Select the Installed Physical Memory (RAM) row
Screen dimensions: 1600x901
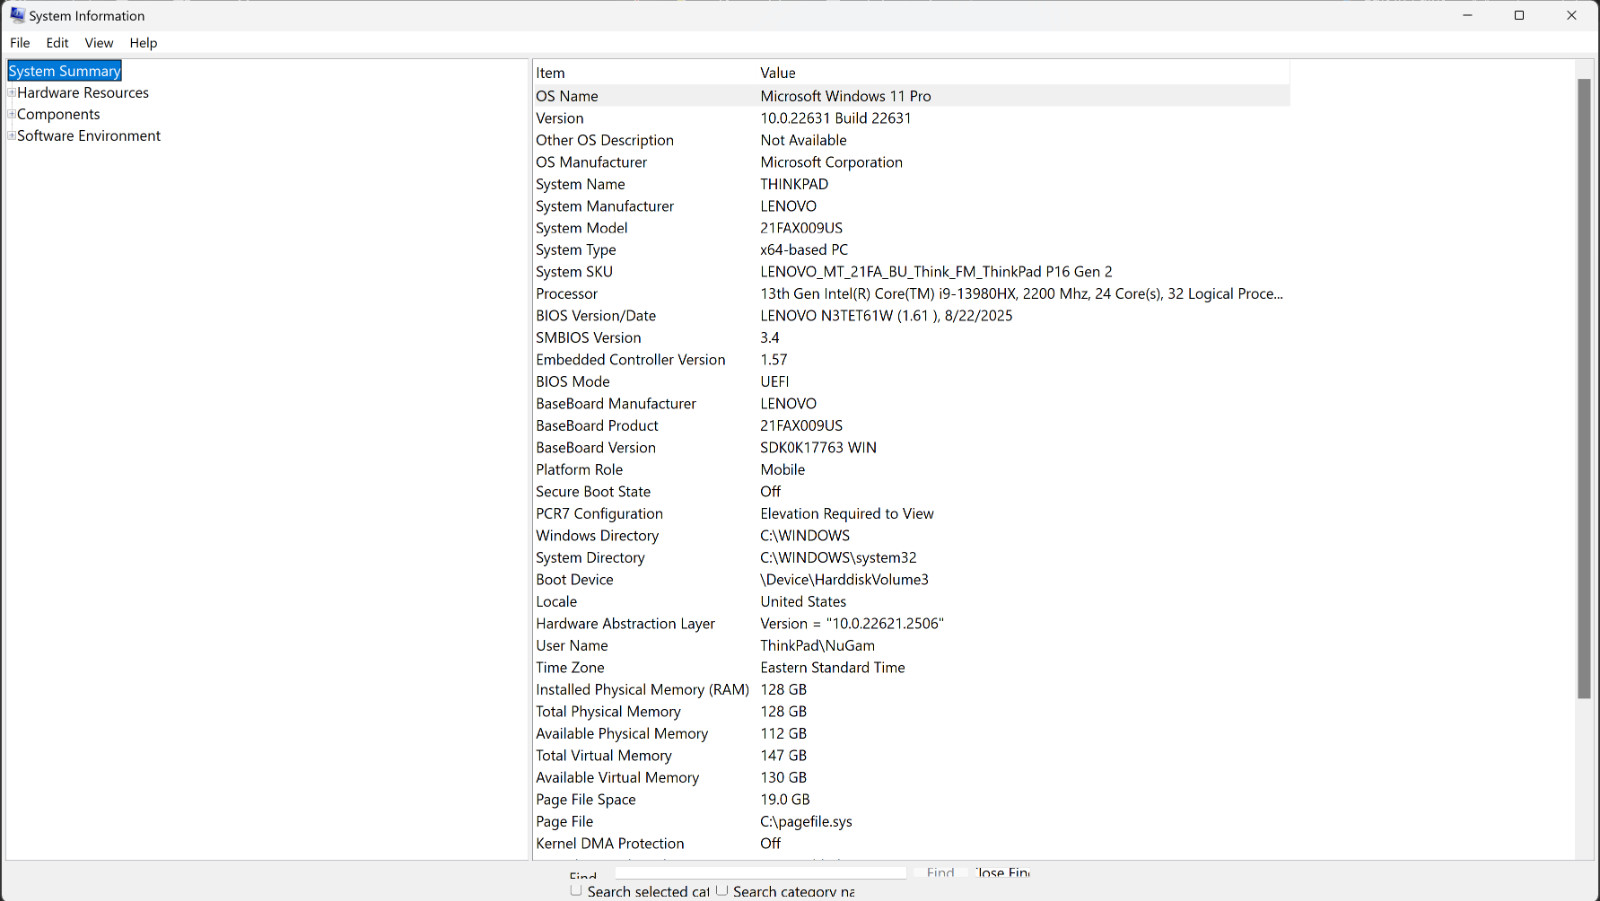coord(911,690)
